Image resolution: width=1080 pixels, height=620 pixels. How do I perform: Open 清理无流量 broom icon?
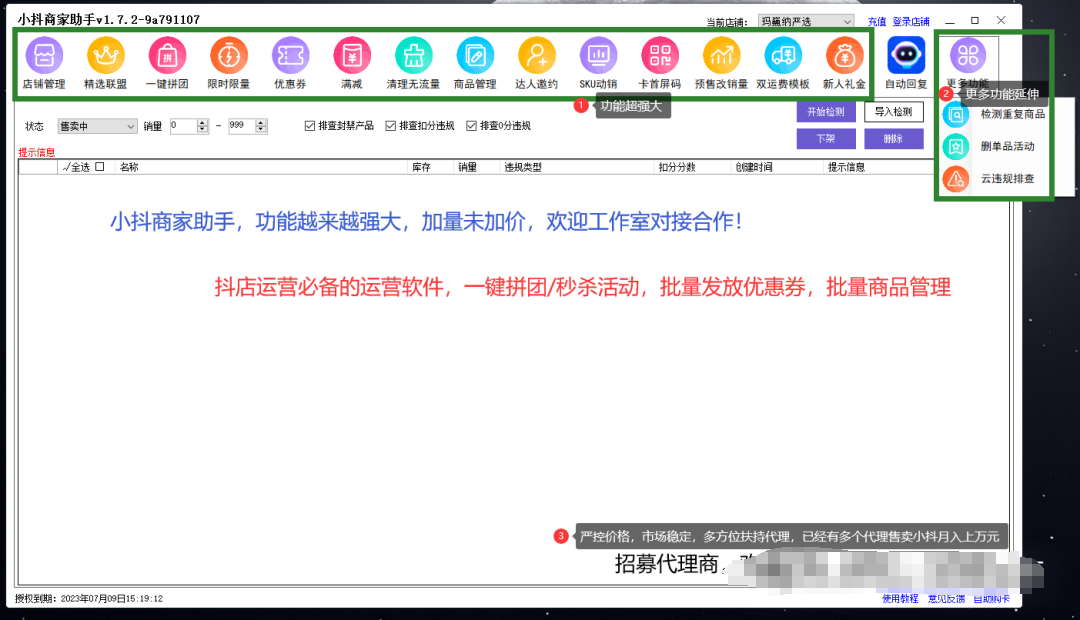[x=413, y=56]
